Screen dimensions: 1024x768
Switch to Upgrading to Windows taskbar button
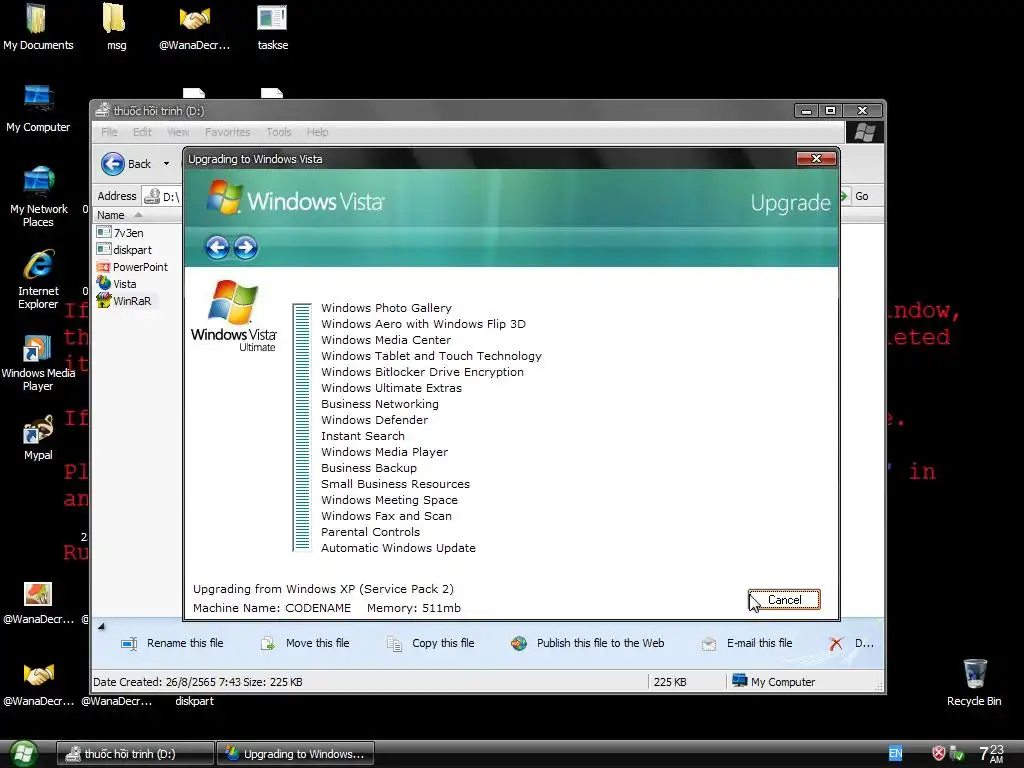pyautogui.click(x=296, y=754)
